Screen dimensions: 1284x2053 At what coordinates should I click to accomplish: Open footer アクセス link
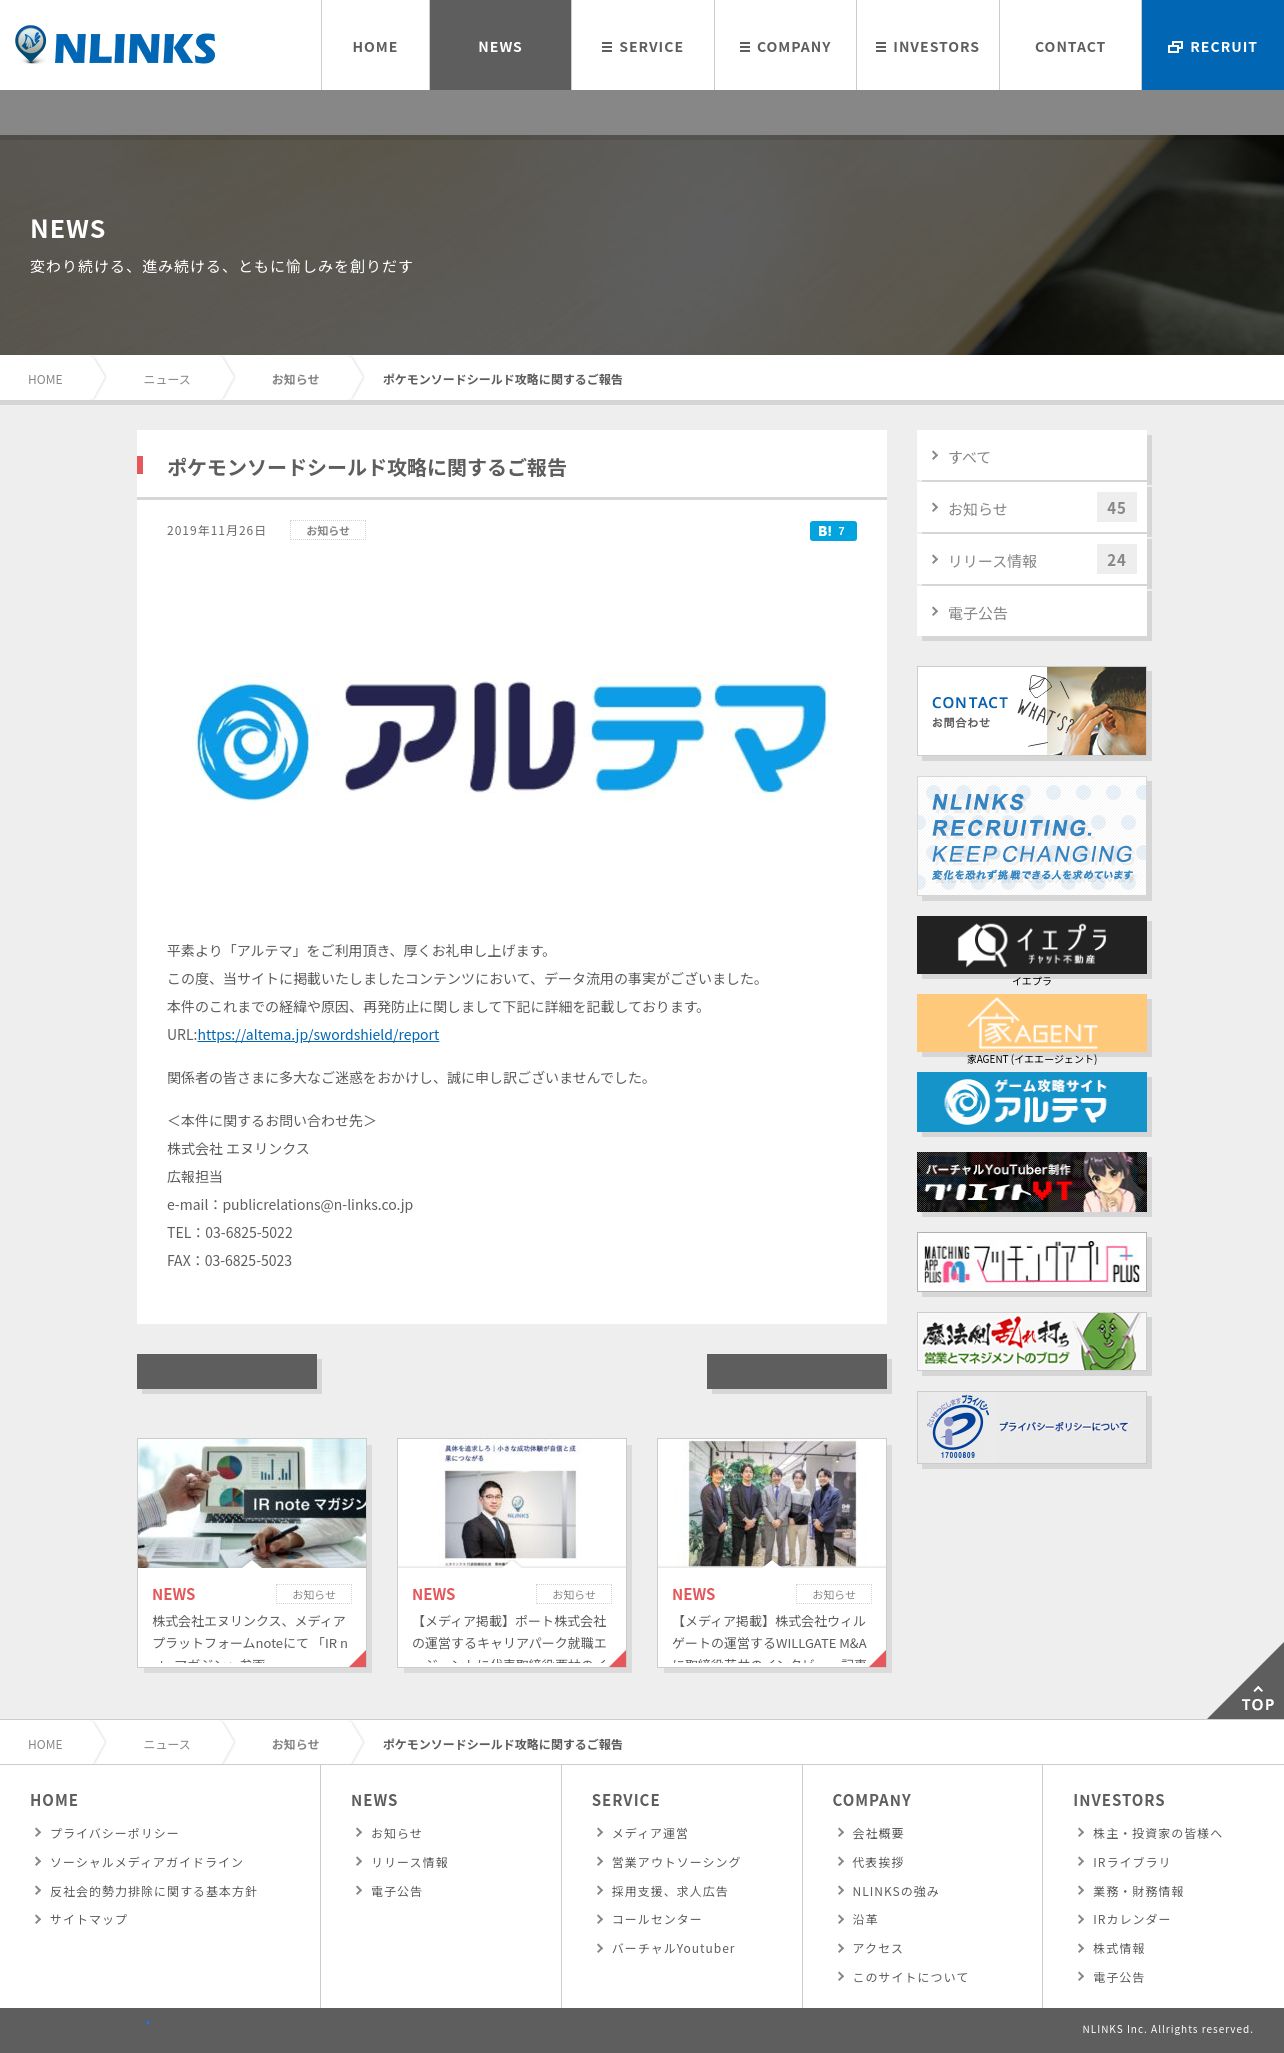pyautogui.click(x=877, y=1948)
